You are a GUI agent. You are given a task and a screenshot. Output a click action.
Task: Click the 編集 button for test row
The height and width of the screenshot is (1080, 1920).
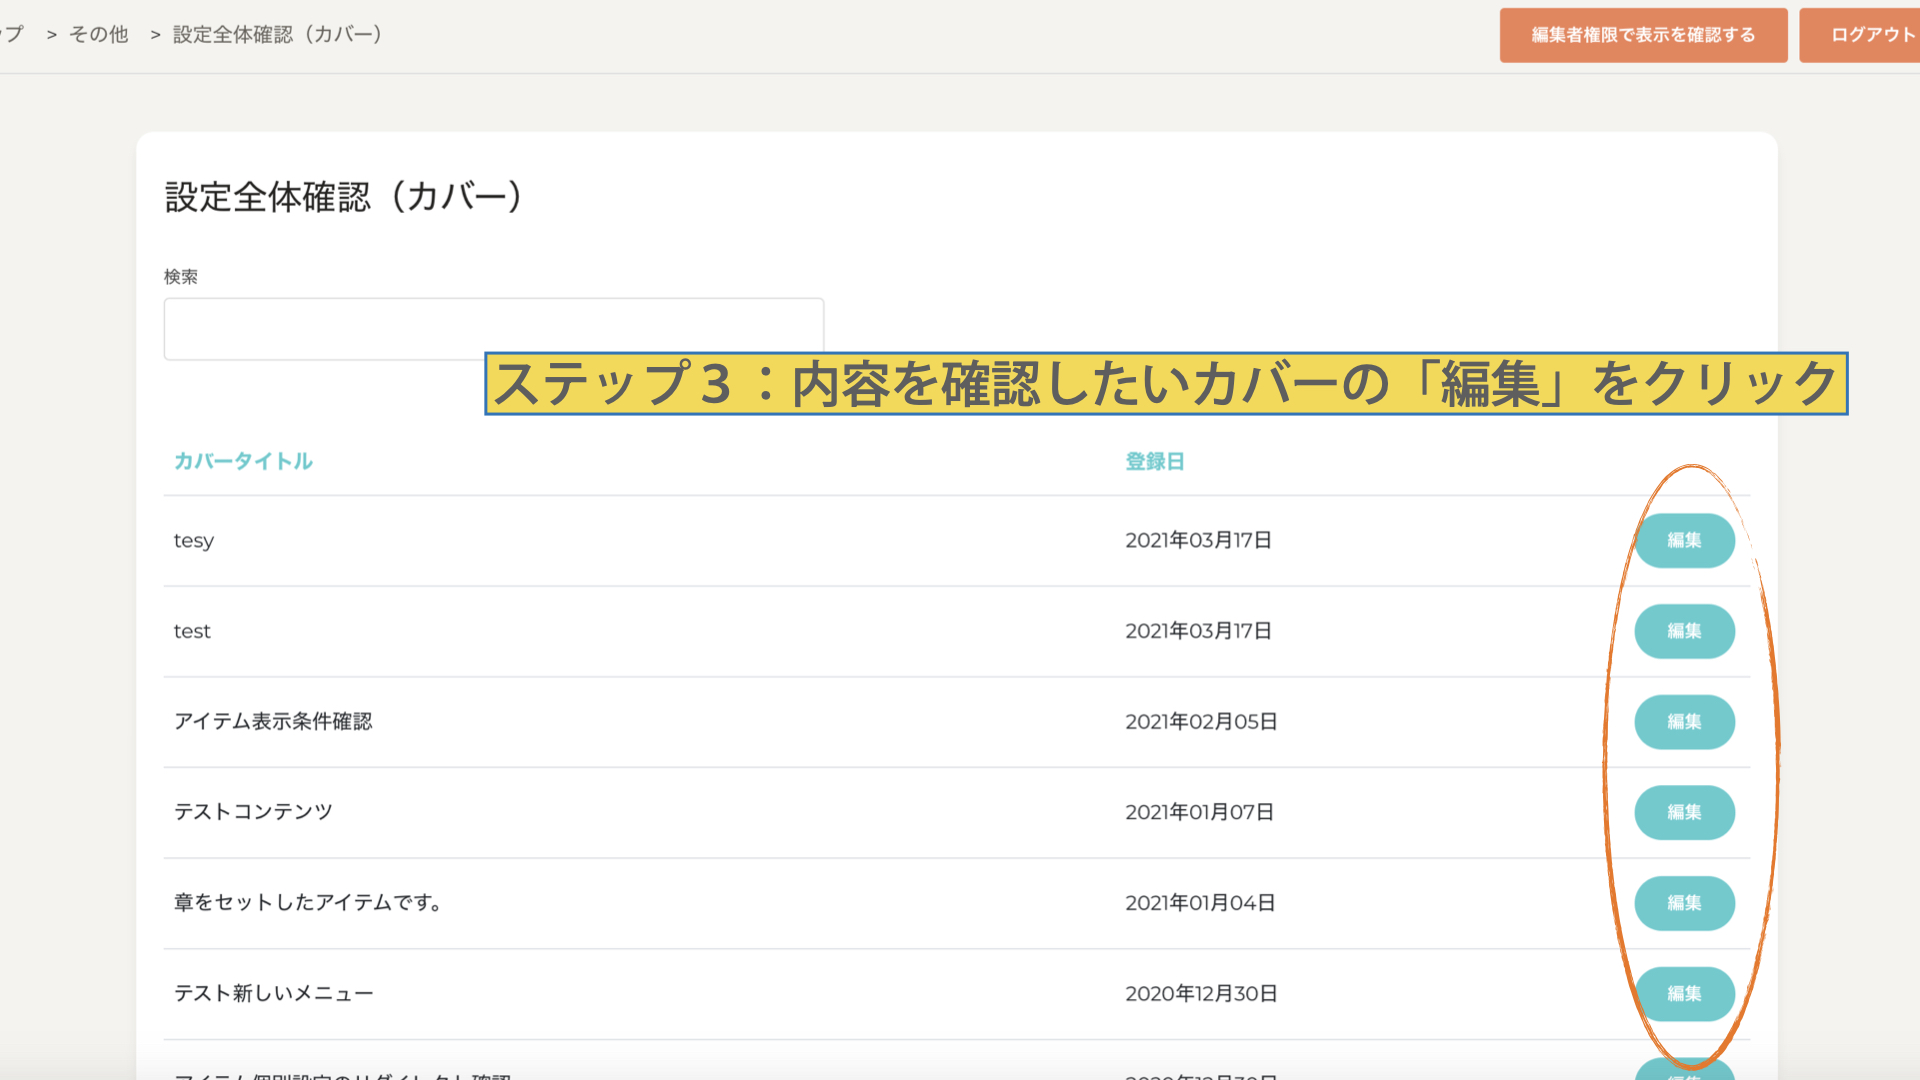(x=1684, y=631)
